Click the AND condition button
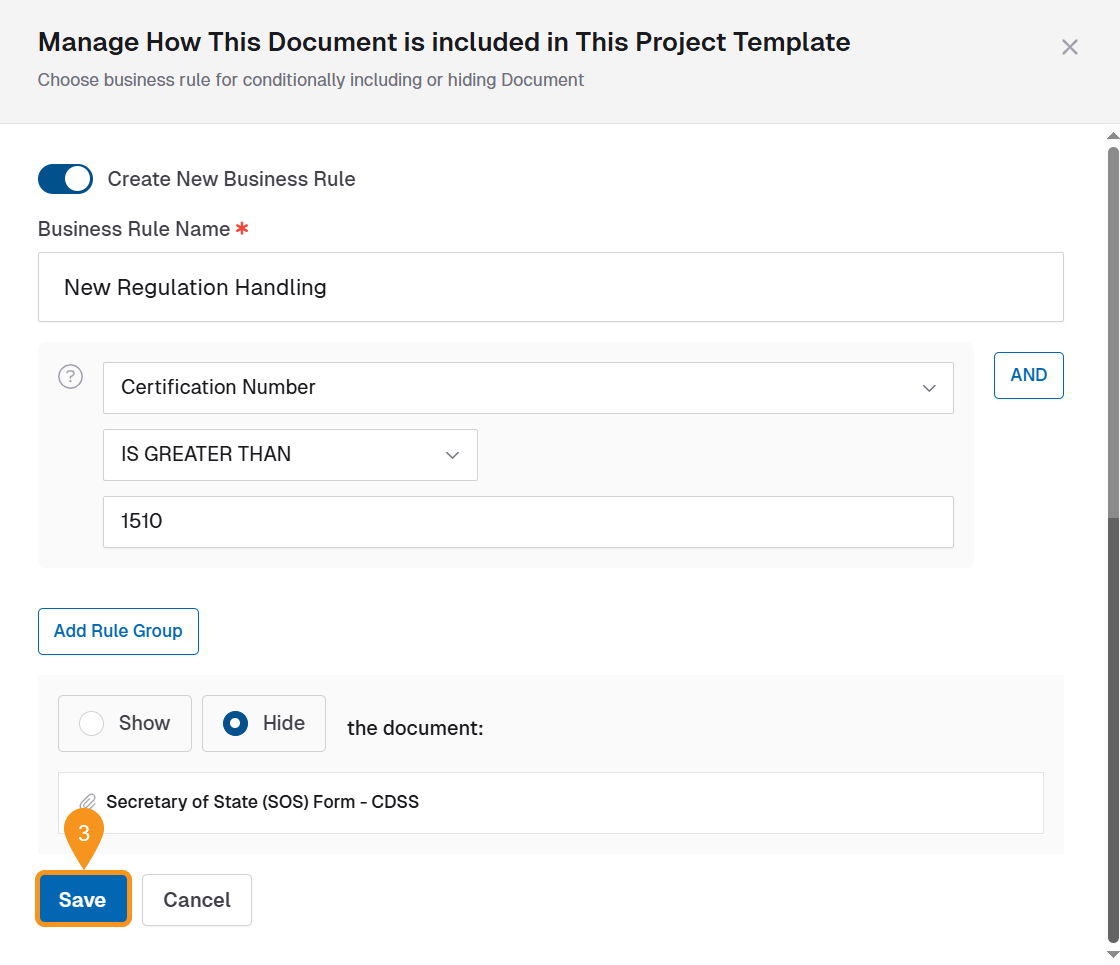 click(1028, 375)
